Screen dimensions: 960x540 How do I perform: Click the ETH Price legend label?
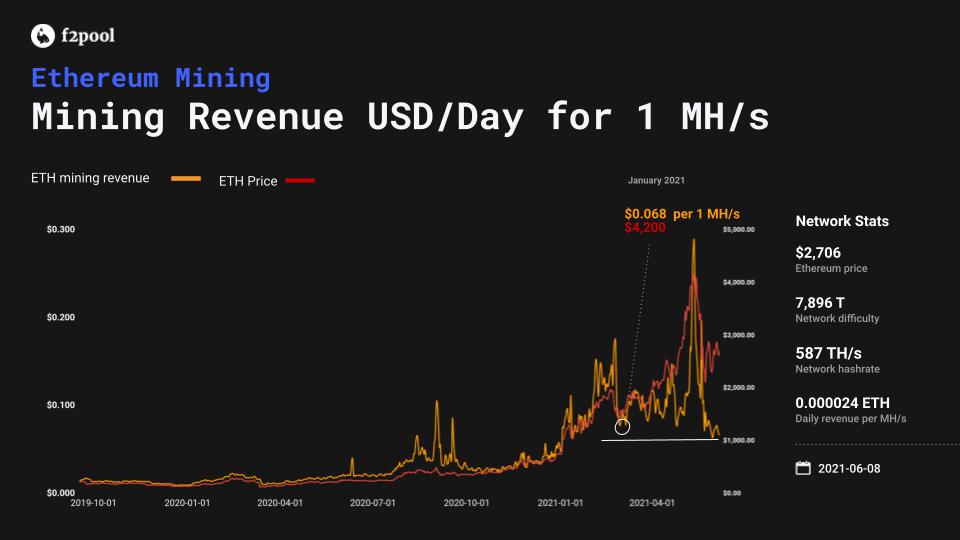pyautogui.click(x=248, y=181)
